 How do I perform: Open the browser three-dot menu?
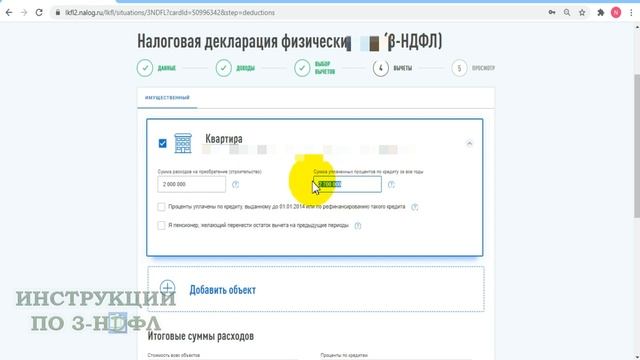pos(631,13)
